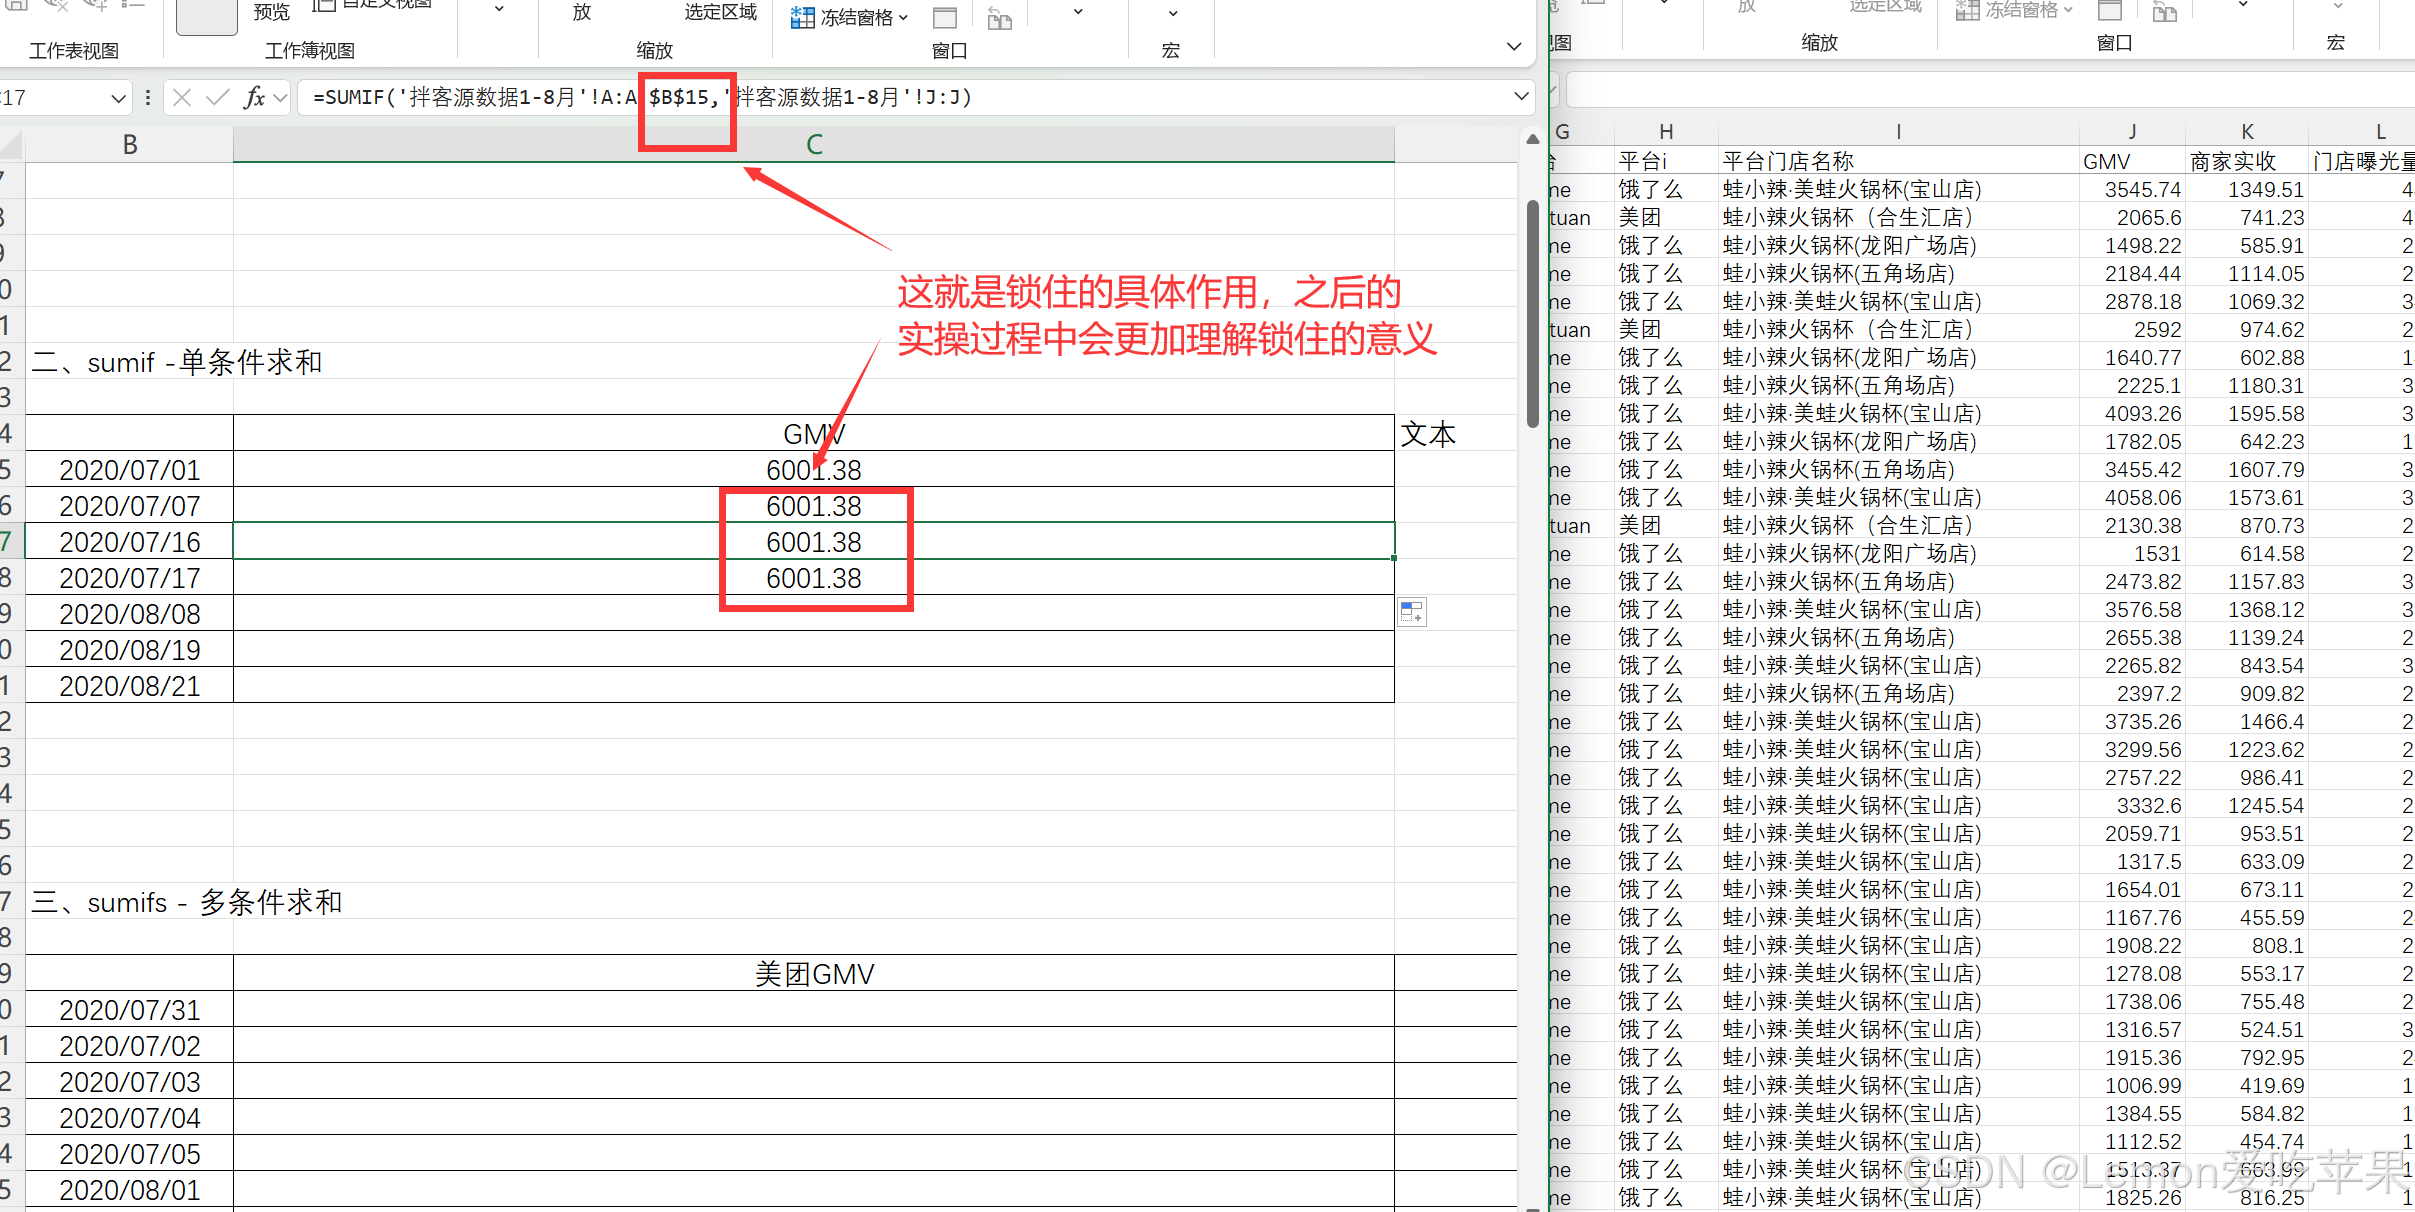2415x1212 pixels.
Task: Collapse the ribbon with chevron at ribbon's right edge
Action: click(1514, 46)
